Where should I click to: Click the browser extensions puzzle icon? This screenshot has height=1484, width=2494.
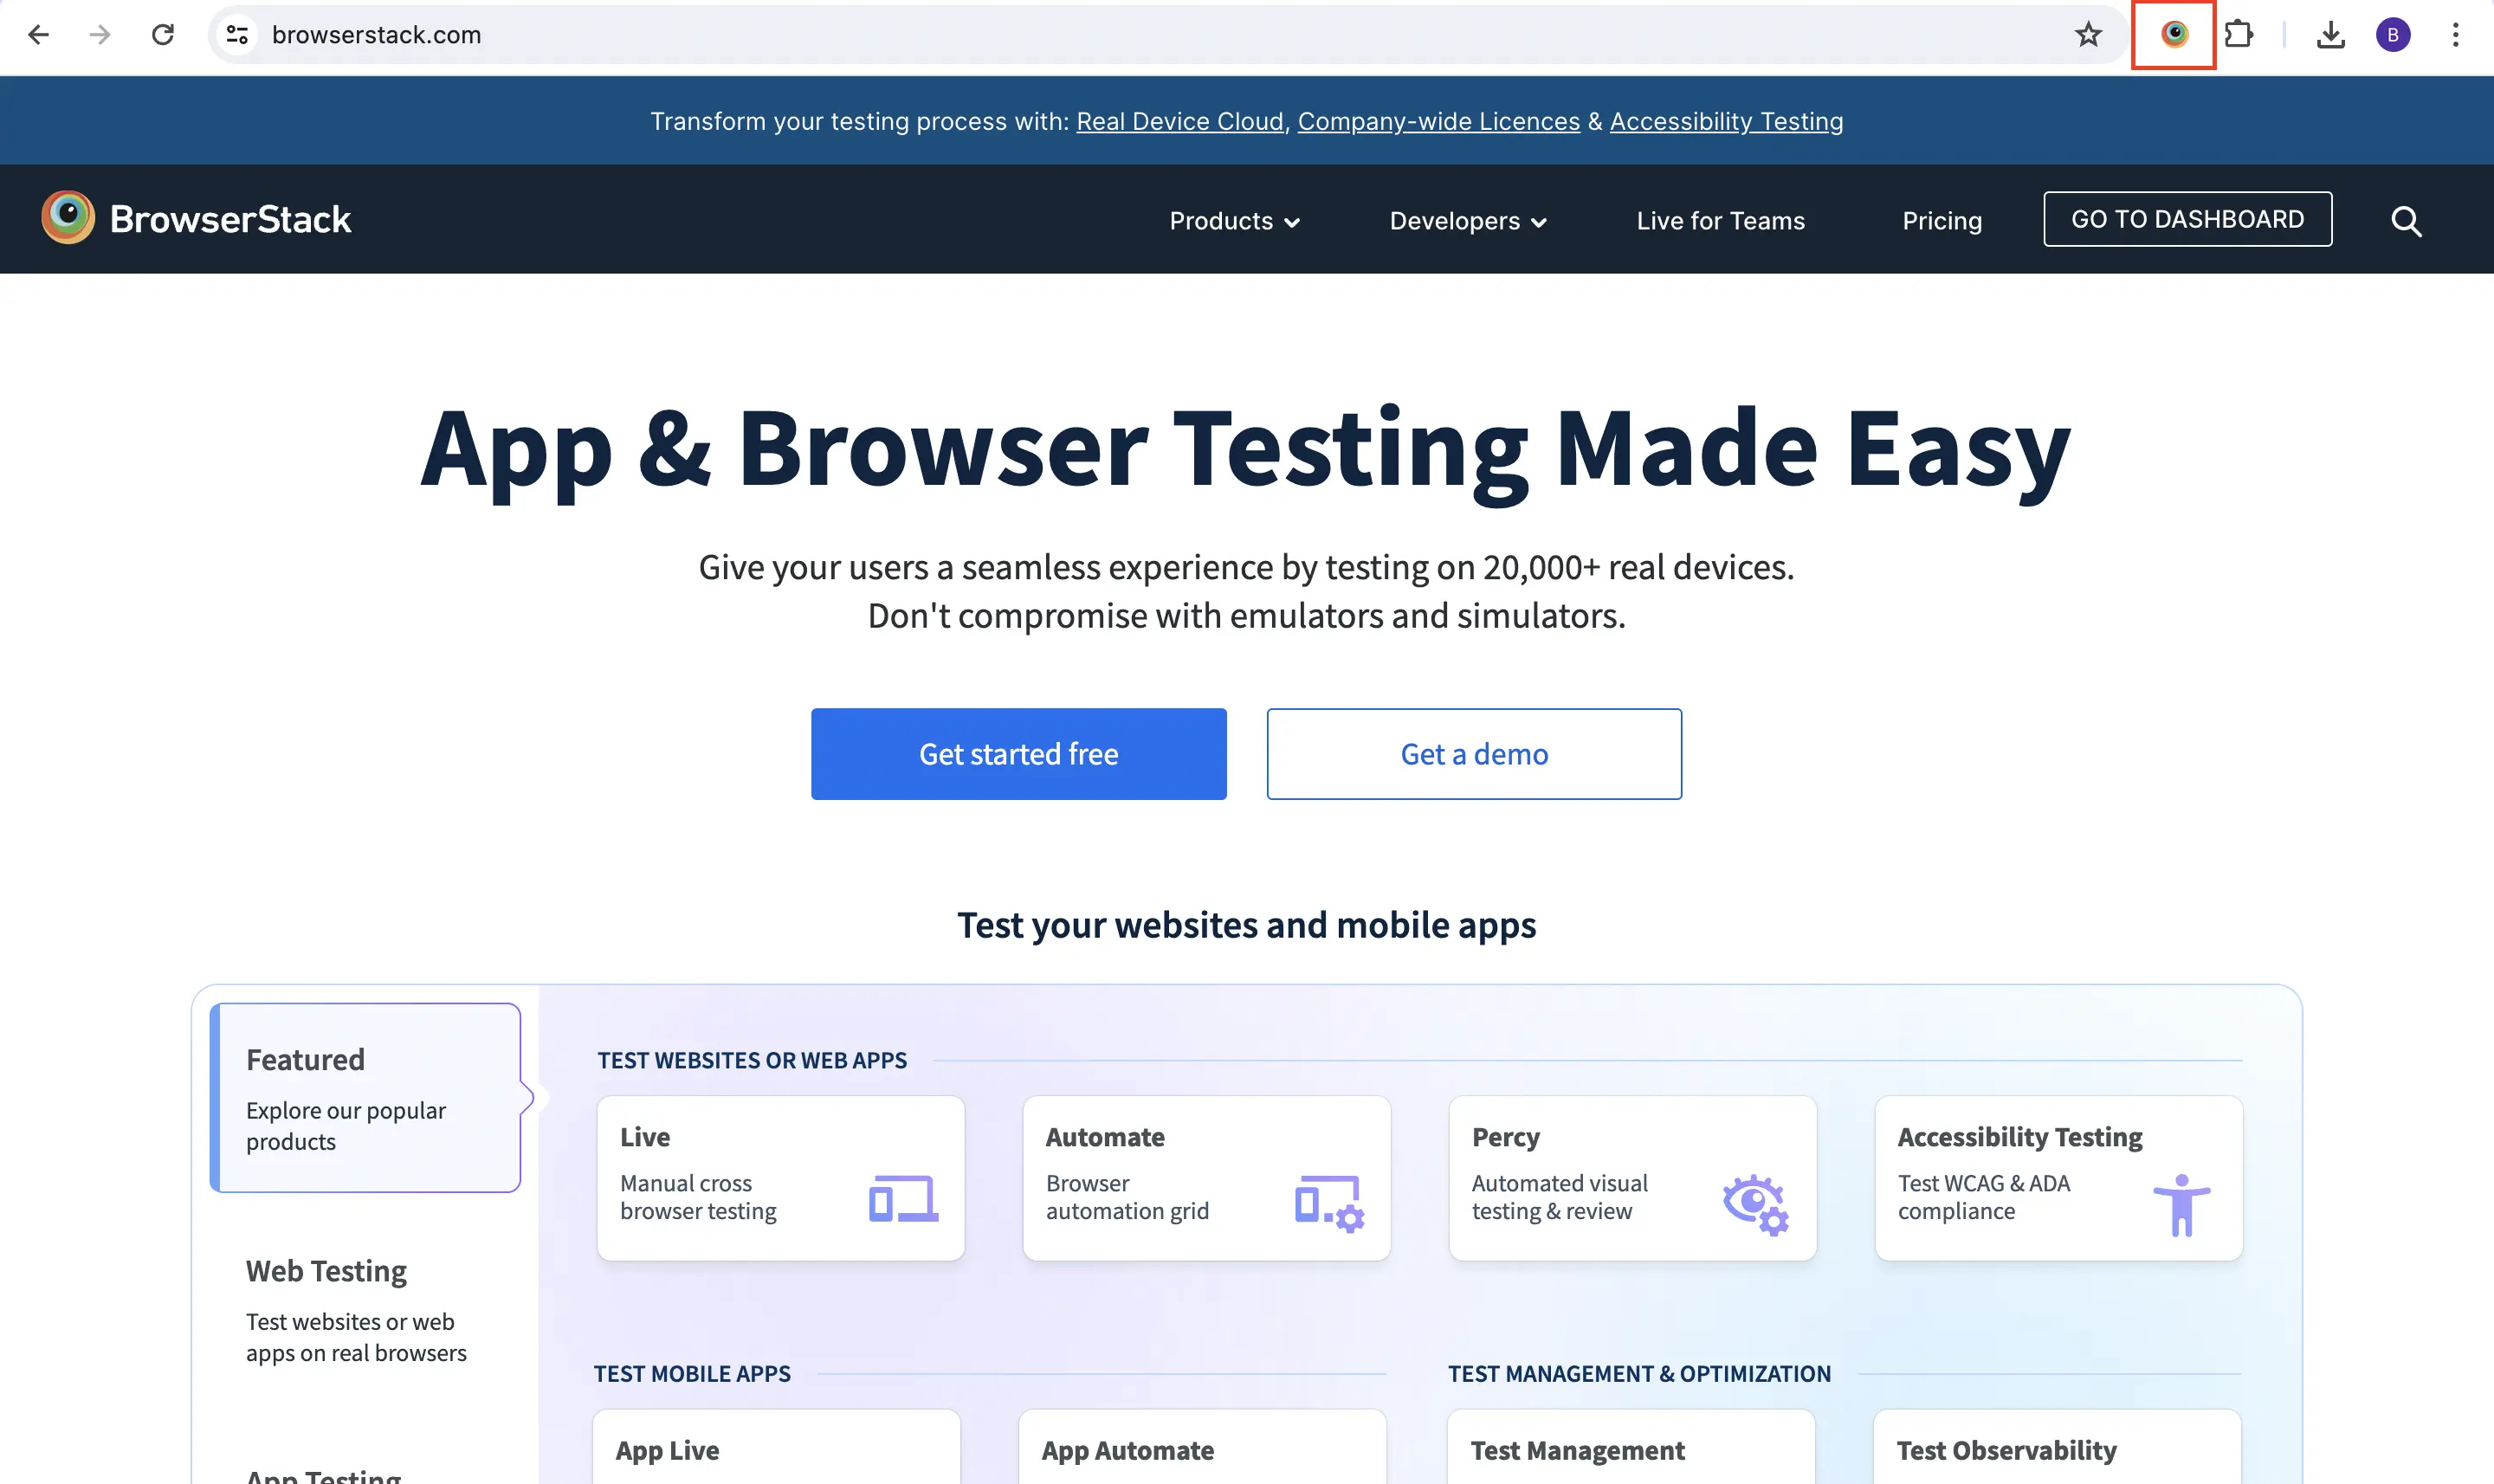click(2238, 34)
